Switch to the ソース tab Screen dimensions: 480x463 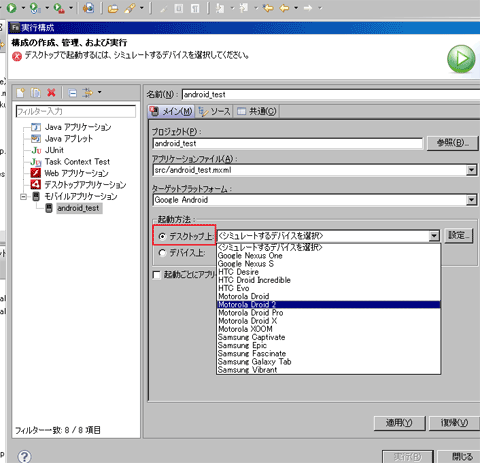point(214,111)
